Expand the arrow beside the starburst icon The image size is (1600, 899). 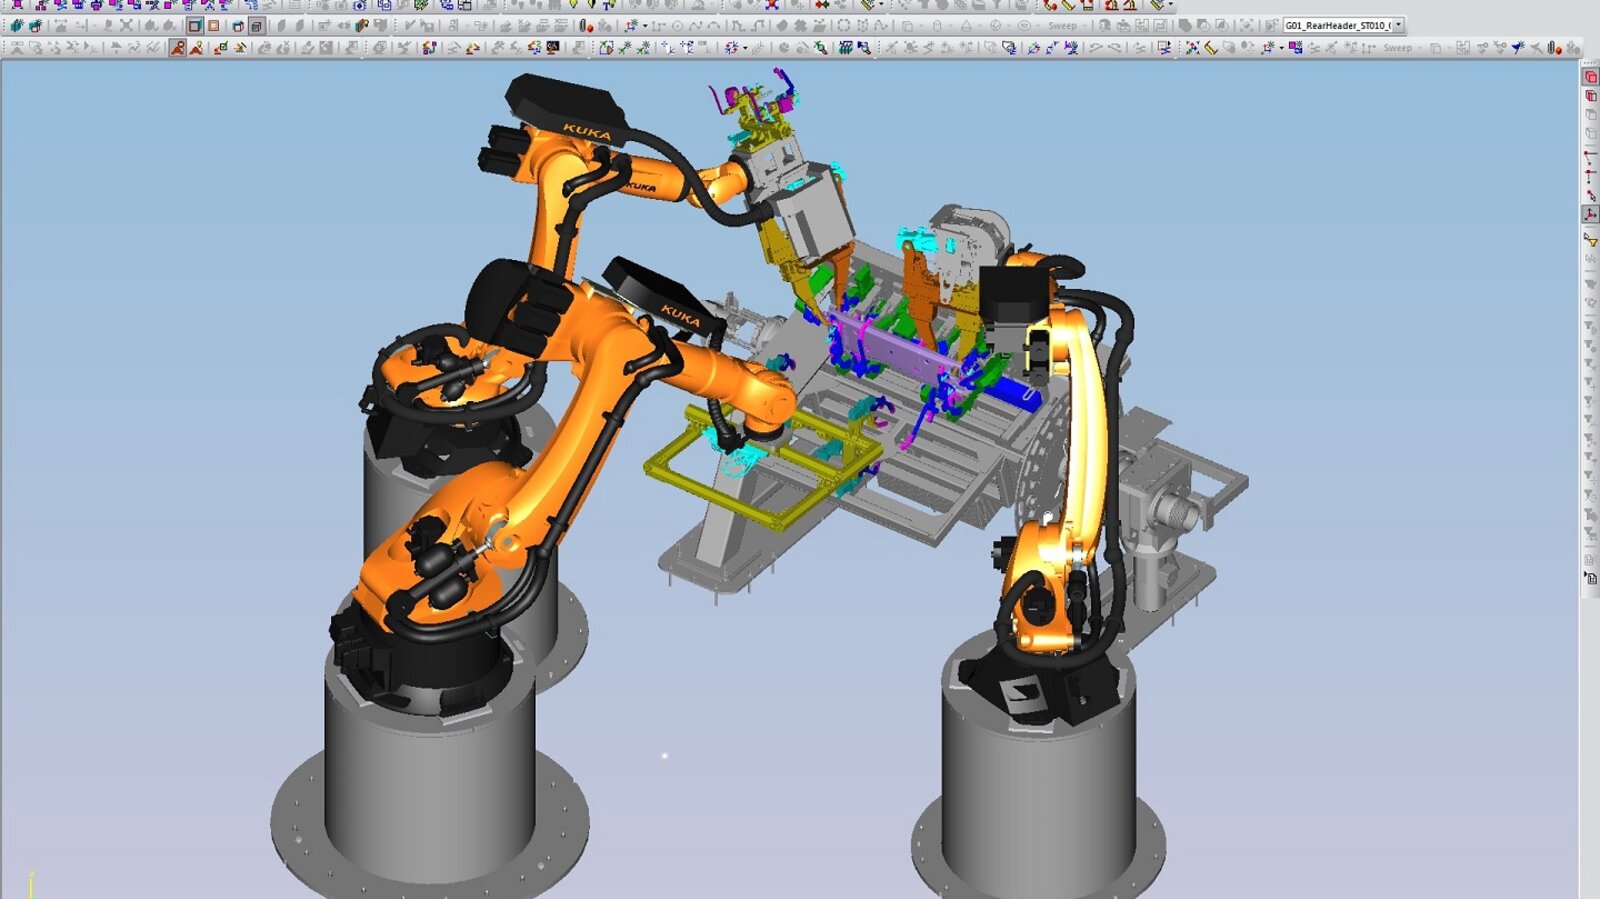click(745, 48)
